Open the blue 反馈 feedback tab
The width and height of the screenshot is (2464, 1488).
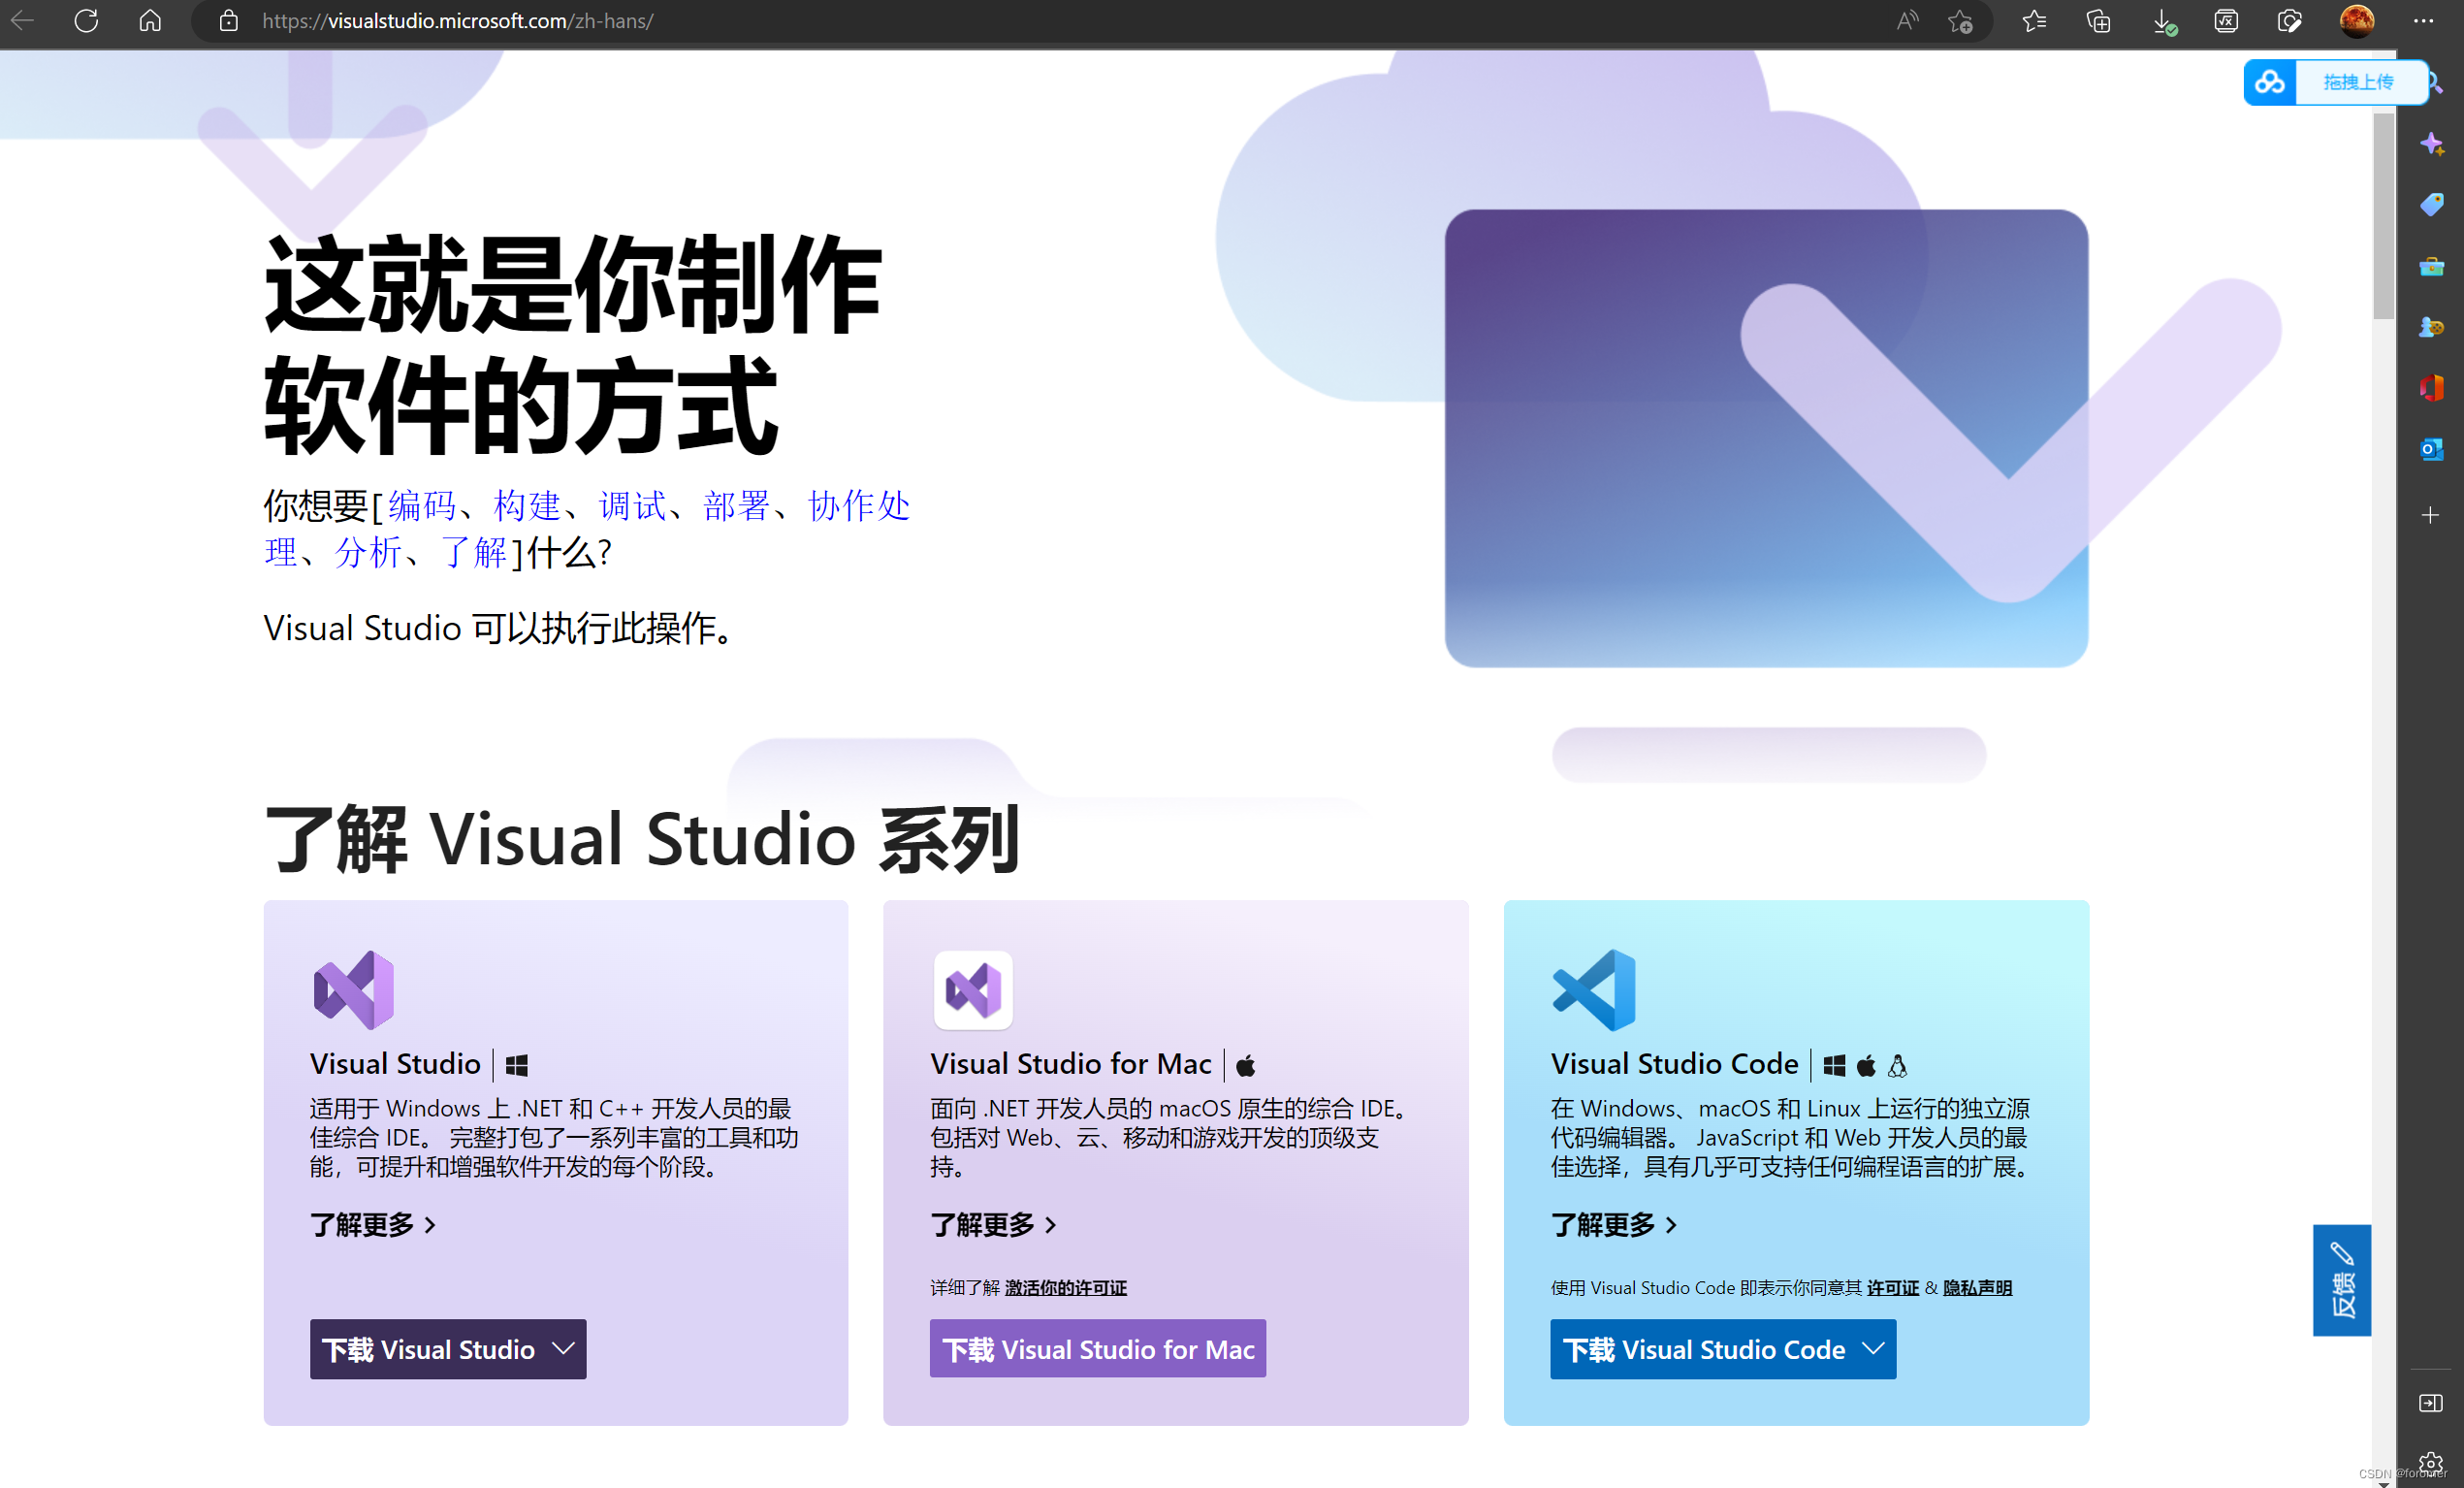pyautogui.click(x=2341, y=1280)
